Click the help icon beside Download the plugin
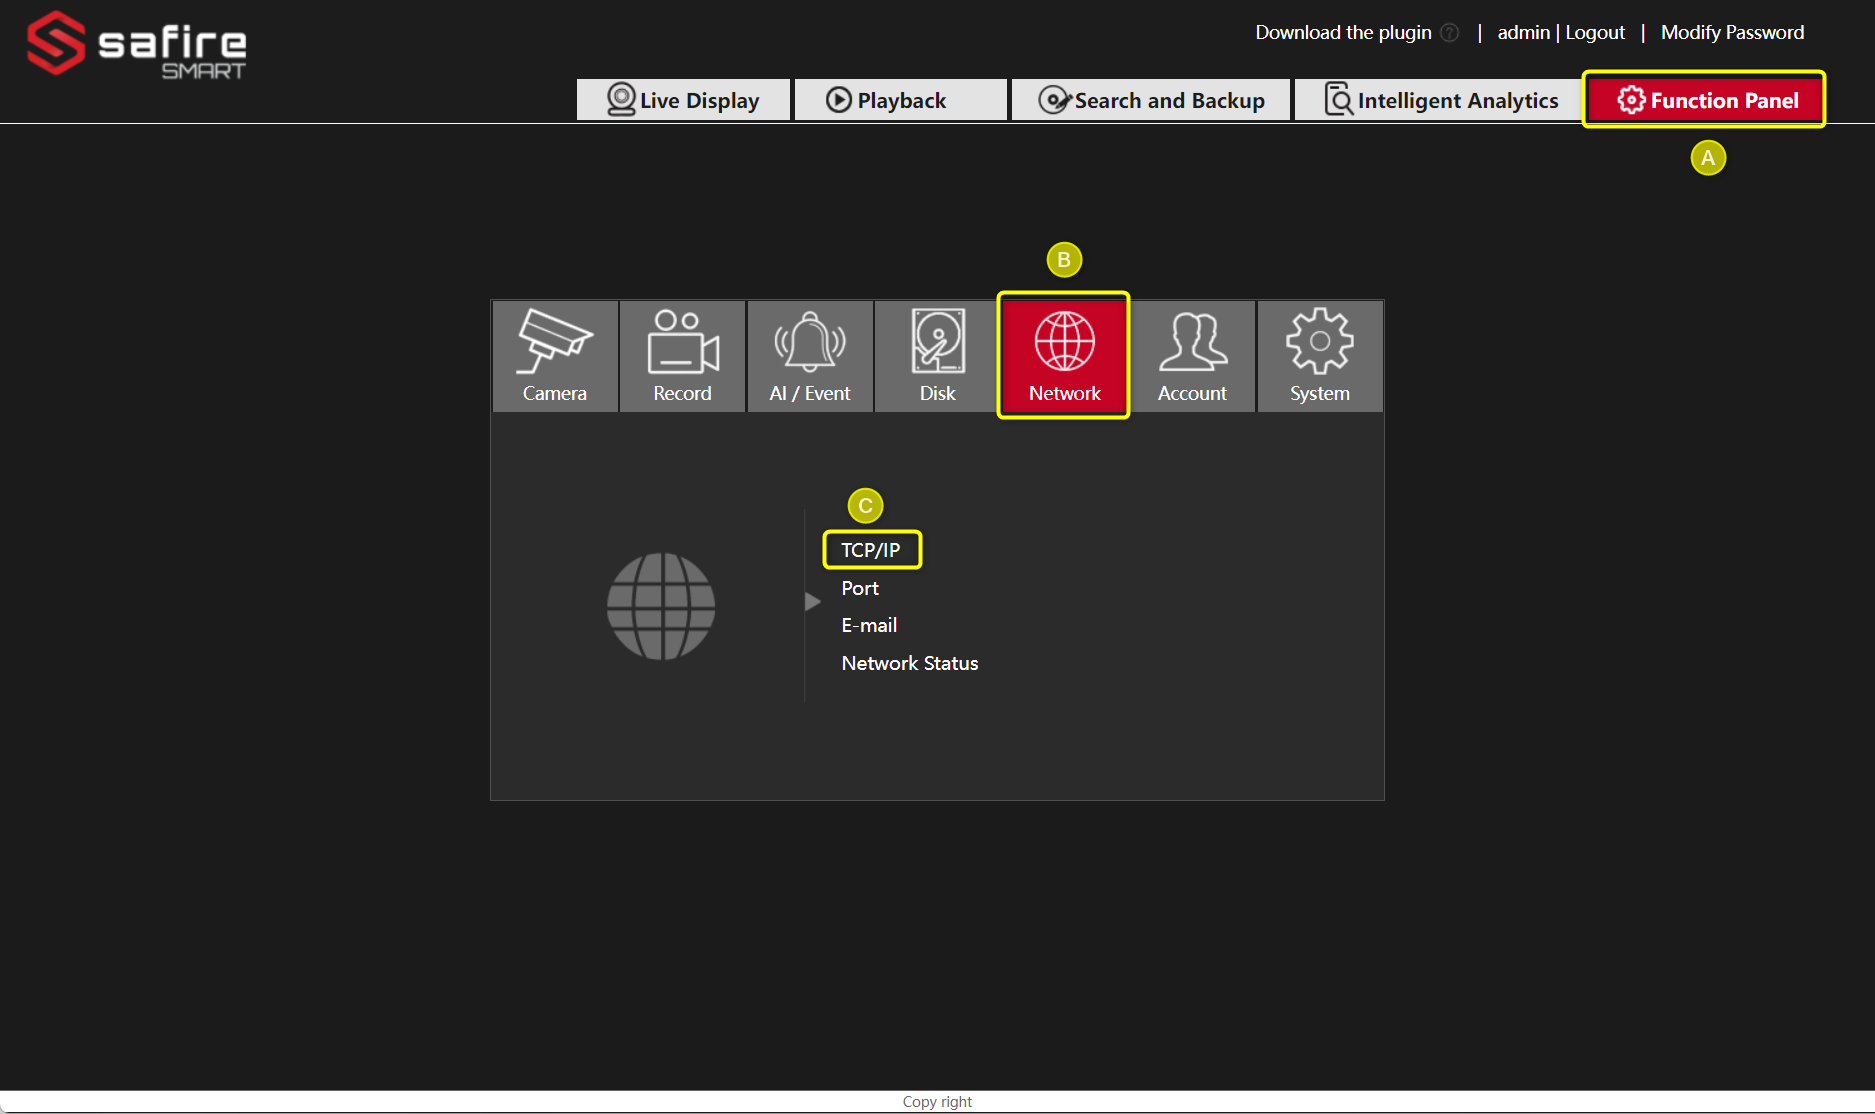This screenshot has height=1114, width=1875. pos(1449,33)
